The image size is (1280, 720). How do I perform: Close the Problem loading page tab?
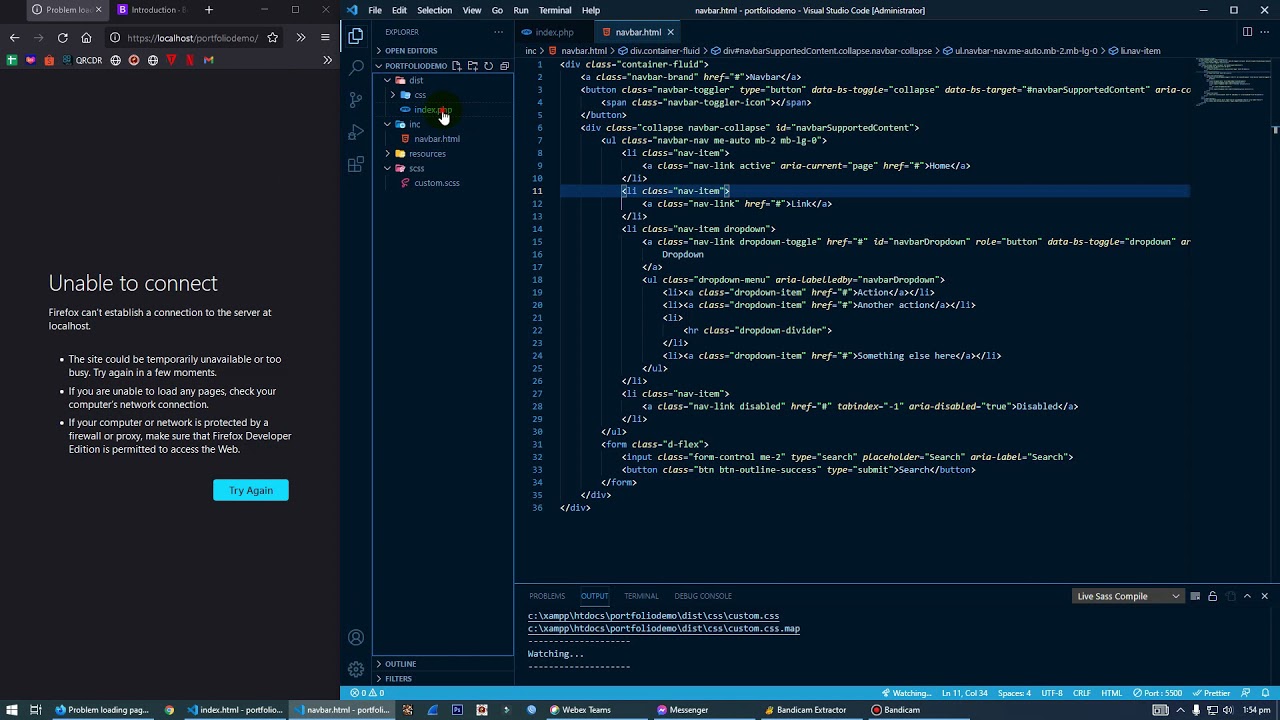coord(98,10)
